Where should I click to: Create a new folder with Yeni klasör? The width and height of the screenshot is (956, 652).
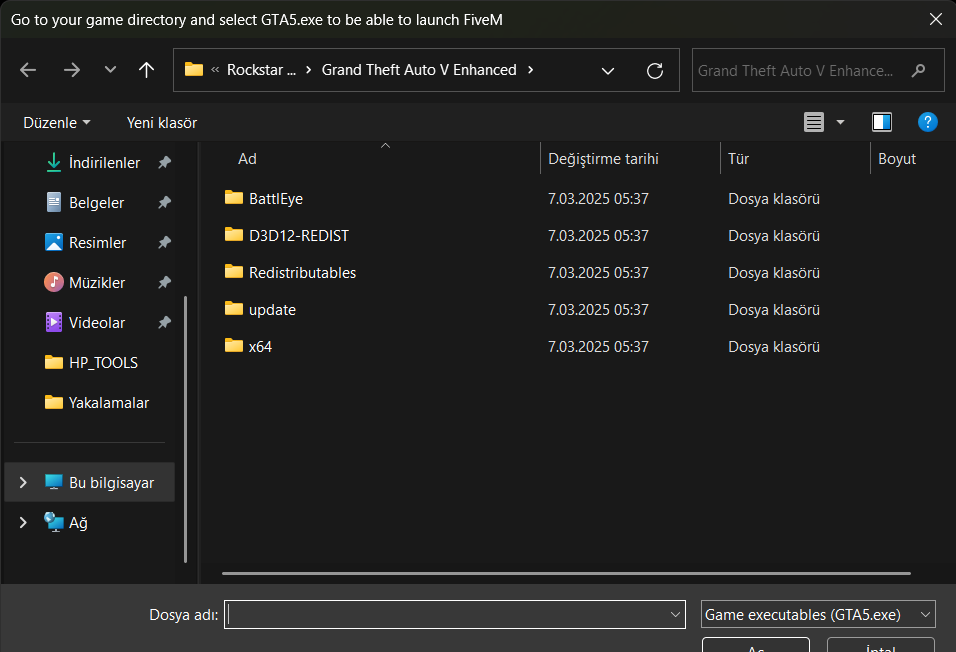pos(162,123)
